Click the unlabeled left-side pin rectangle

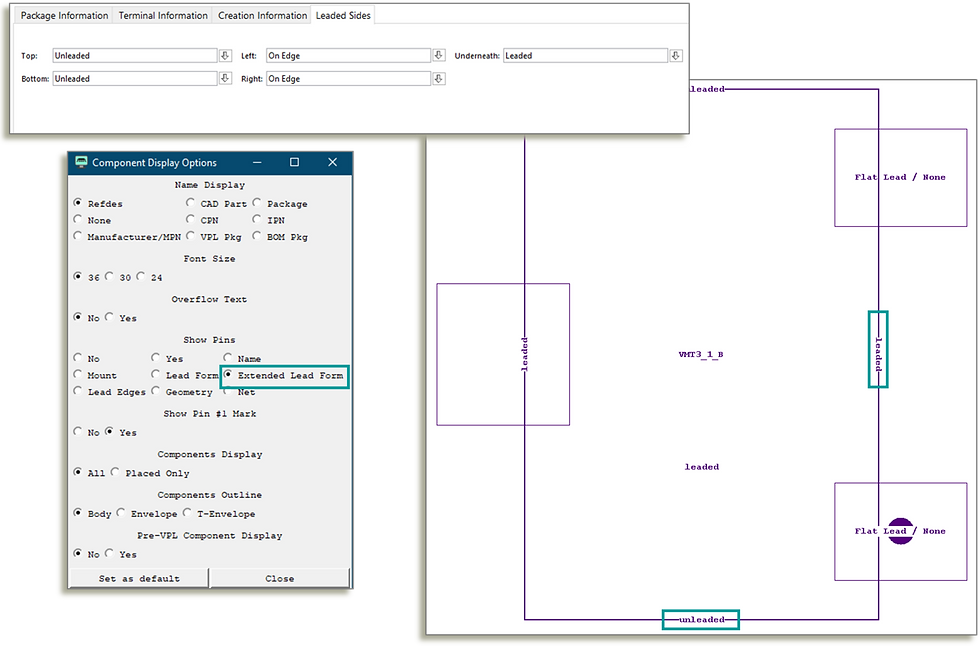coord(503,354)
